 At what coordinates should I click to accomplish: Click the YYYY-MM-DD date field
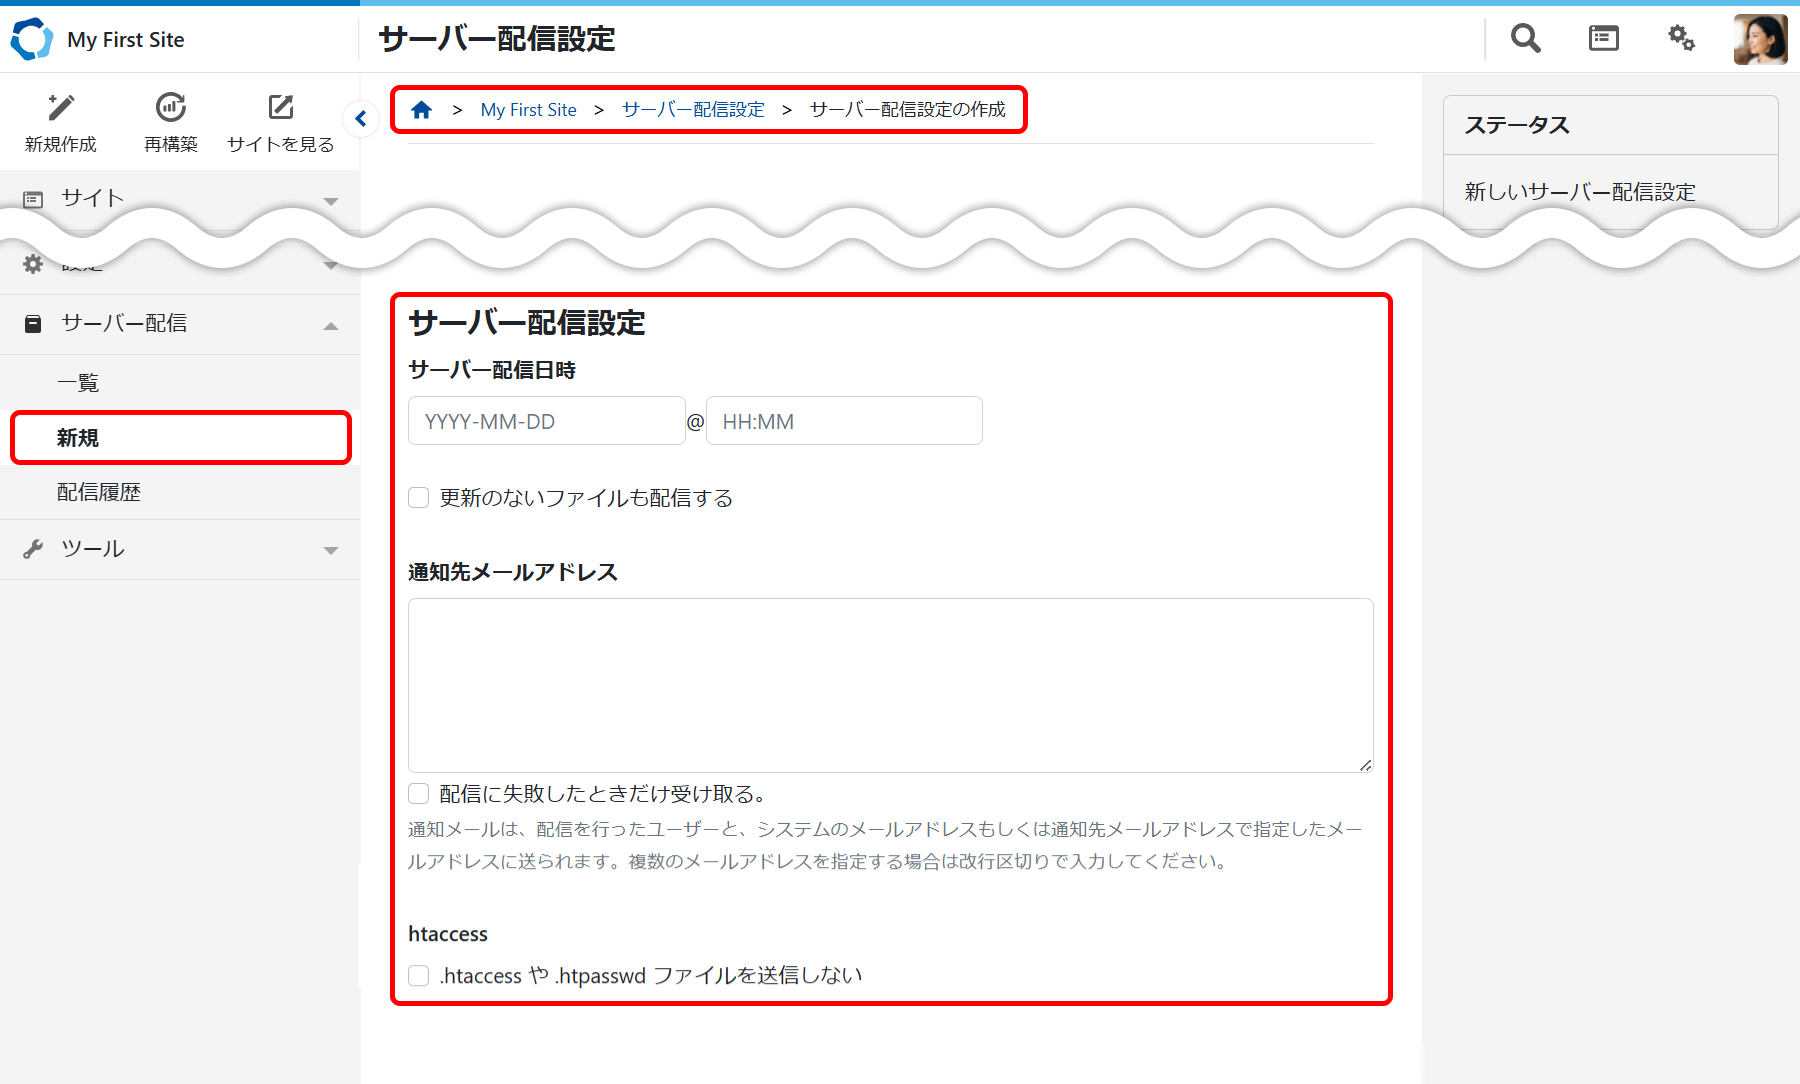pyautogui.click(x=546, y=420)
